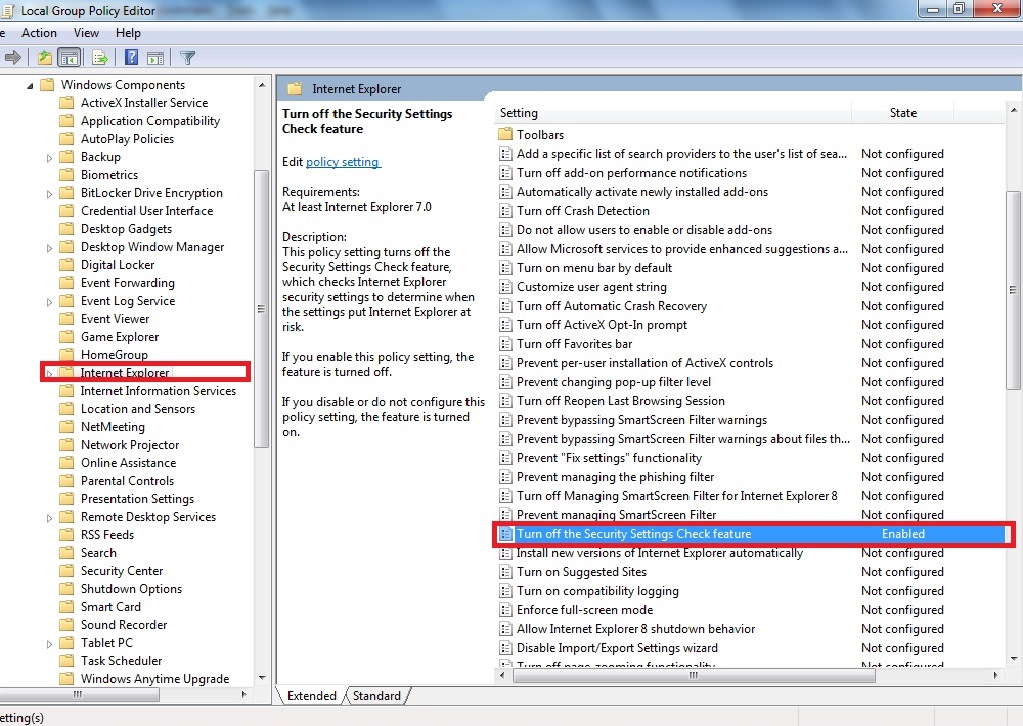Screen dimensions: 1023x726
Task: Select the Online Assistance tree item
Action: [129, 463]
